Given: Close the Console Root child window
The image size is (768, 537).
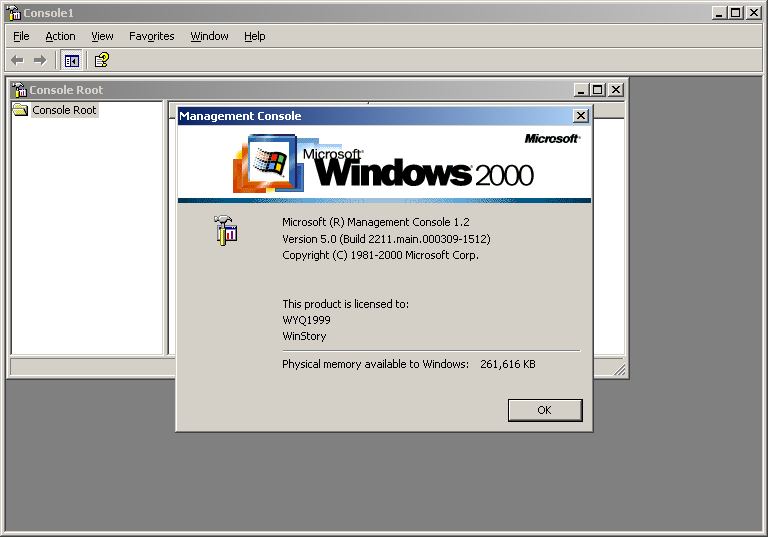Looking at the screenshot, I should [615, 90].
